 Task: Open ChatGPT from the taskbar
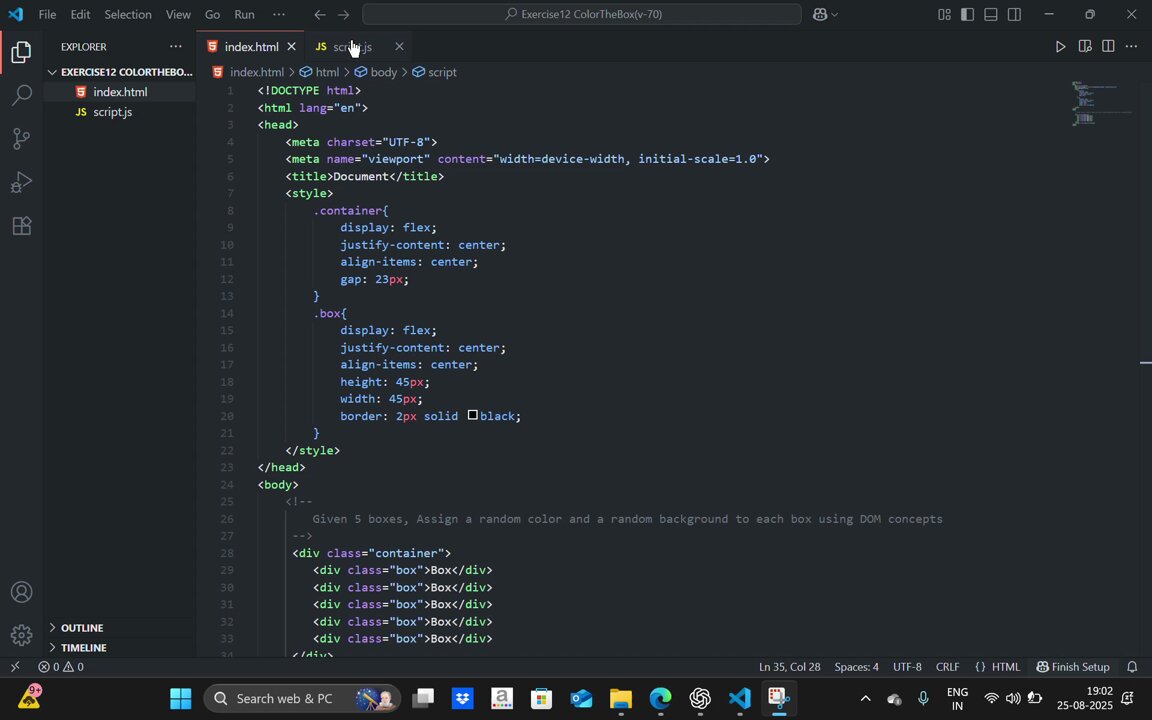[x=699, y=698]
